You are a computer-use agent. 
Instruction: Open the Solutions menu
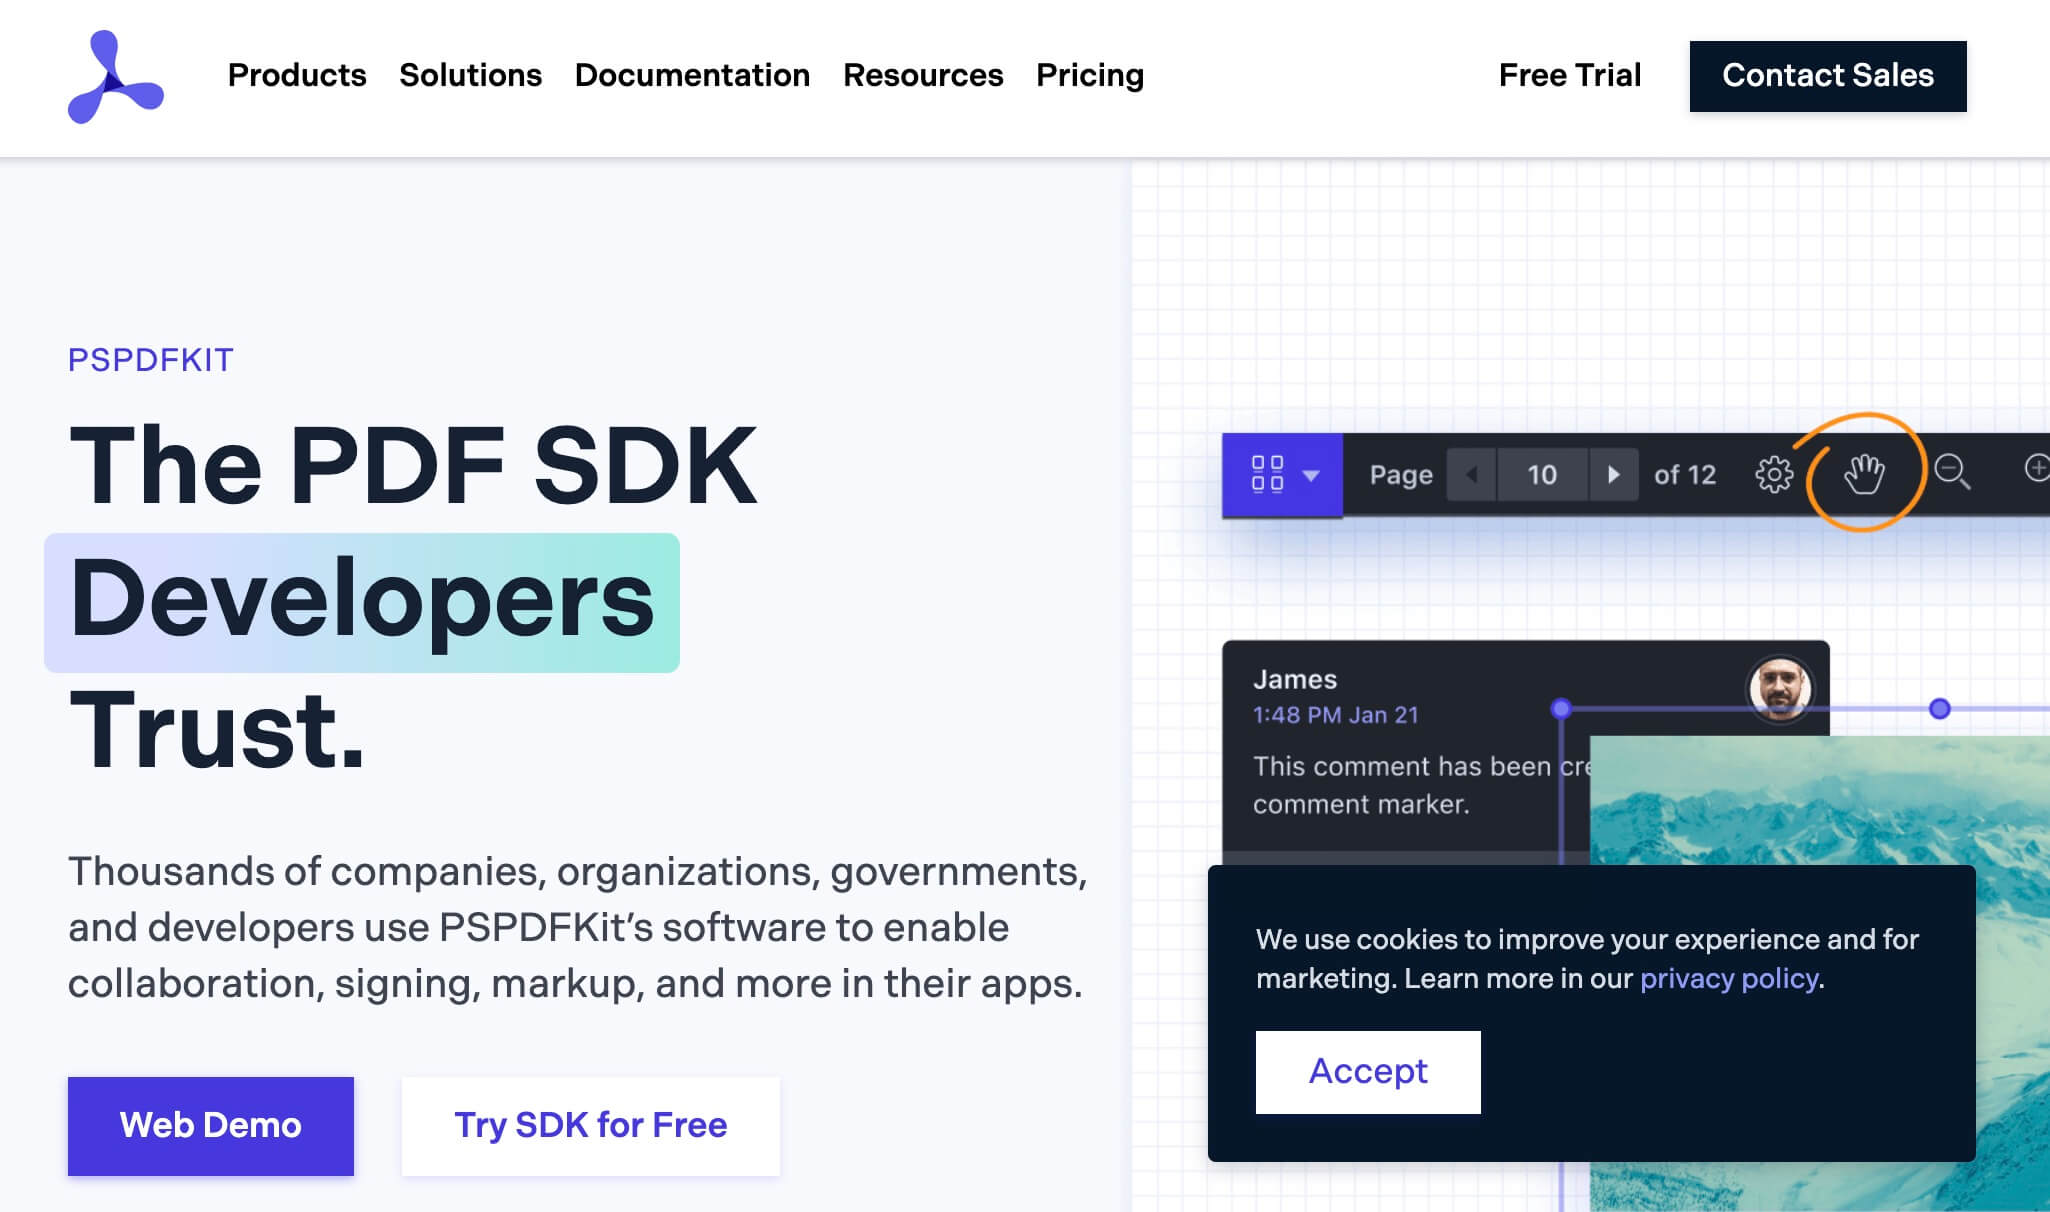(470, 75)
